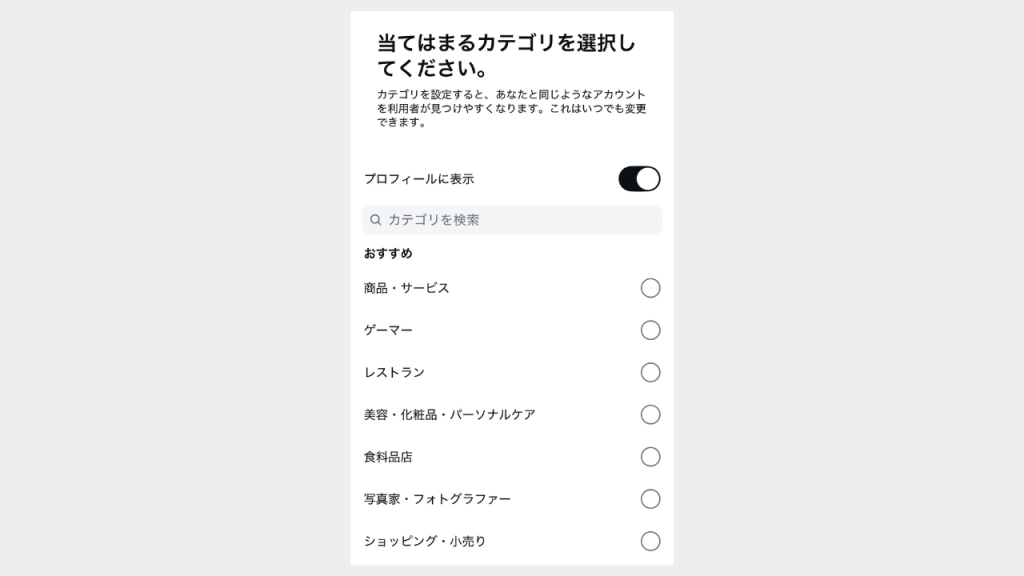
Task: Click the ショッピング・小売り label text
Action: point(425,541)
